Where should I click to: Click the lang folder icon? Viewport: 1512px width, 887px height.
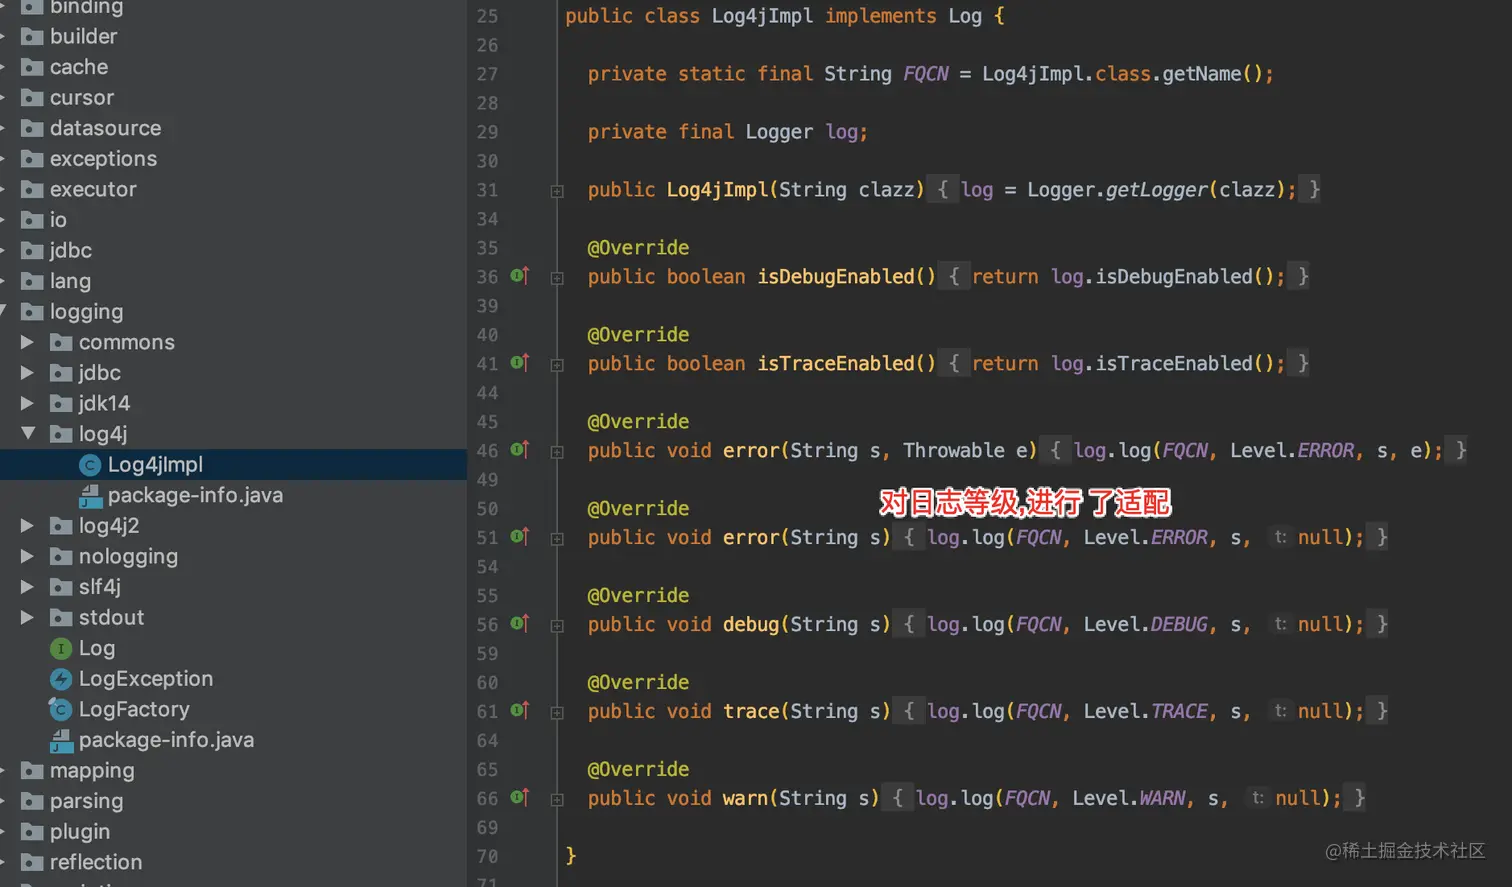coord(32,281)
